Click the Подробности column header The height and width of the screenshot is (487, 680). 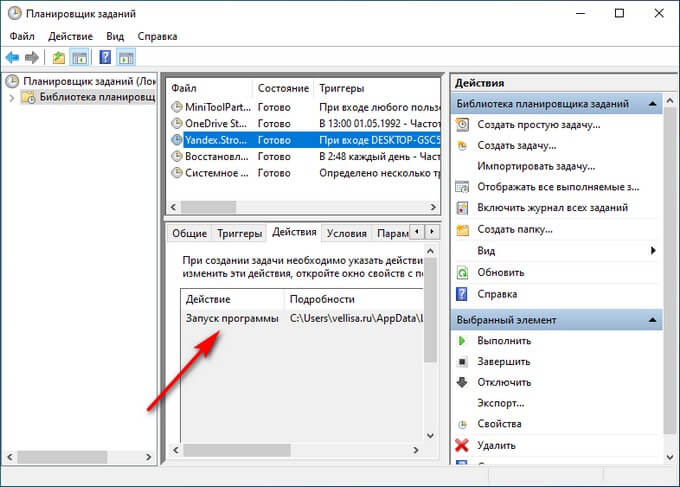coord(322,299)
